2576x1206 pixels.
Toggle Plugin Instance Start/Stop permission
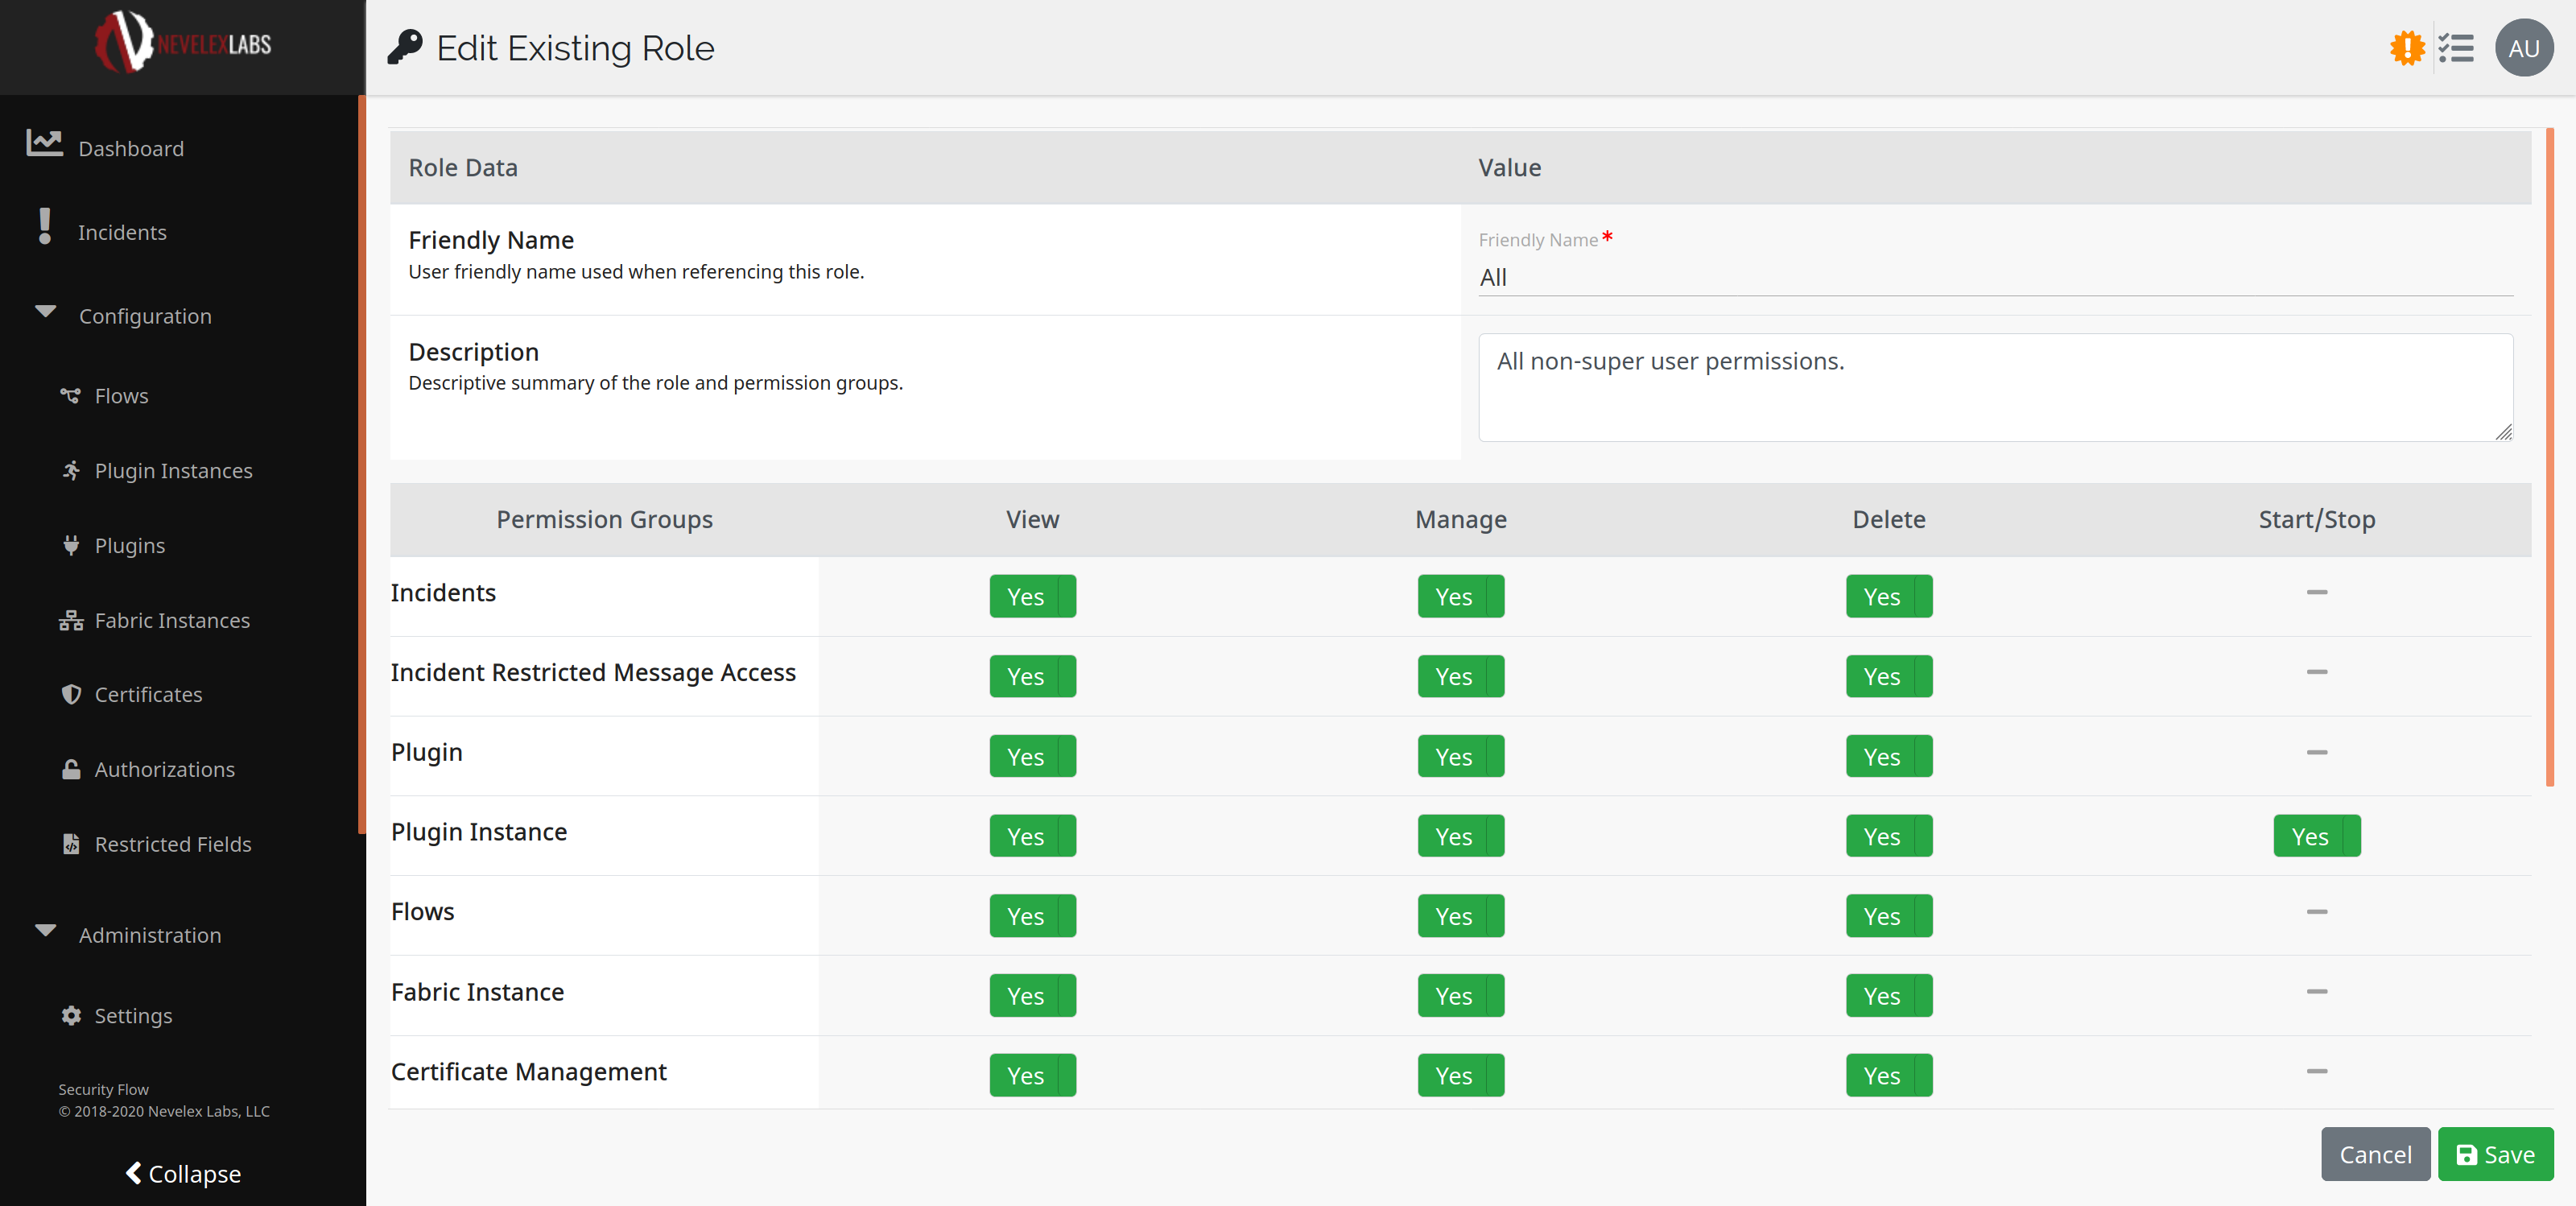[2316, 836]
